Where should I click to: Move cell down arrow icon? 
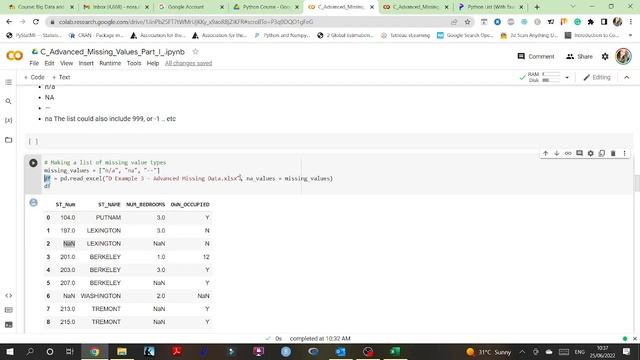(556, 153)
